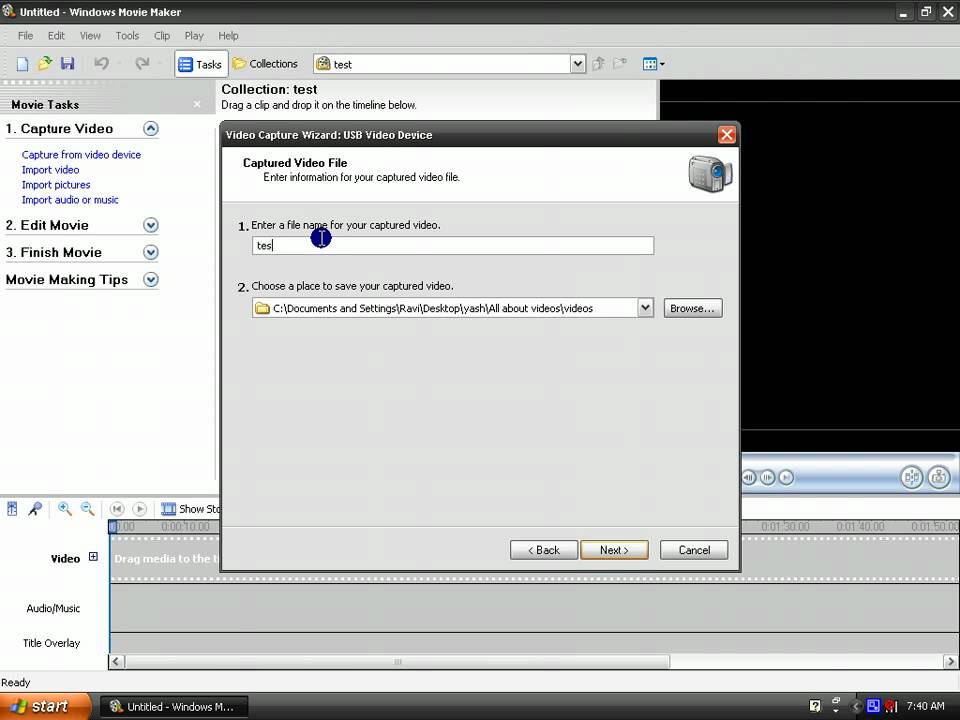
Task: Click the Import pictures link
Action: [x=56, y=185]
